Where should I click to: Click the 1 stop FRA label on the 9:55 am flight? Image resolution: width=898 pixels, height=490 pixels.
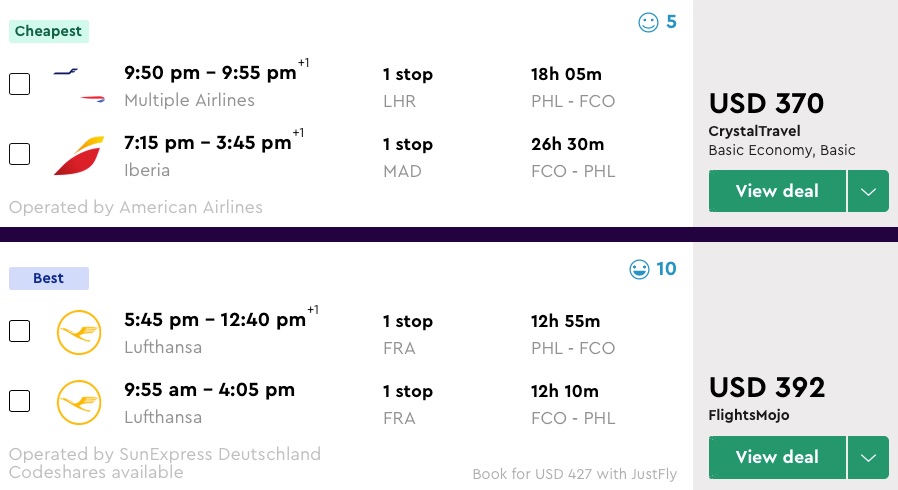(408, 403)
